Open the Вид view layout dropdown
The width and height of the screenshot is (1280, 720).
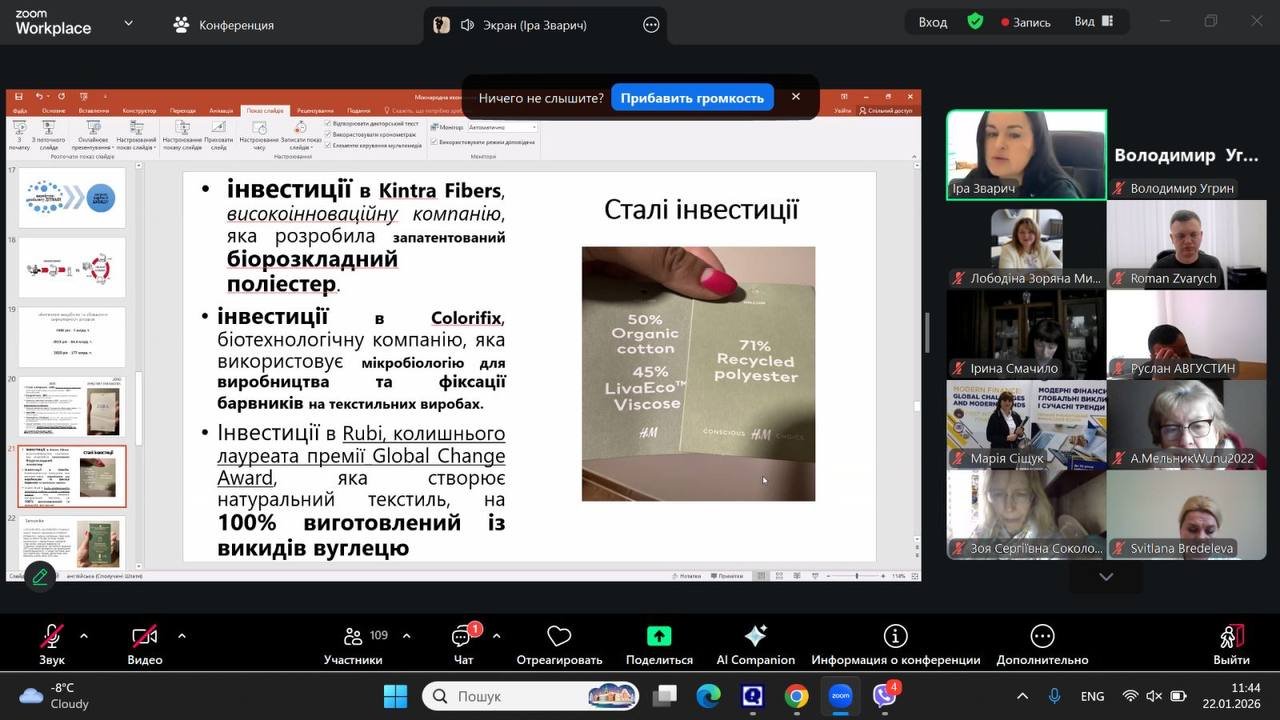pos(1094,22)
